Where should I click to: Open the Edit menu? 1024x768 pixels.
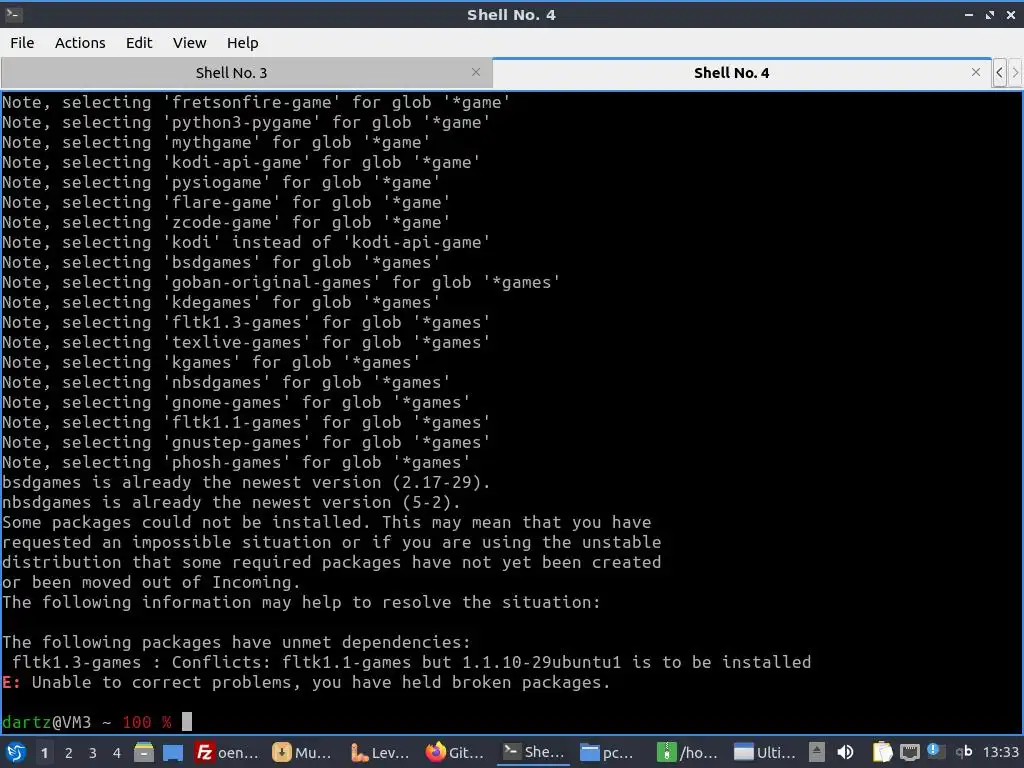click(139, 42)
